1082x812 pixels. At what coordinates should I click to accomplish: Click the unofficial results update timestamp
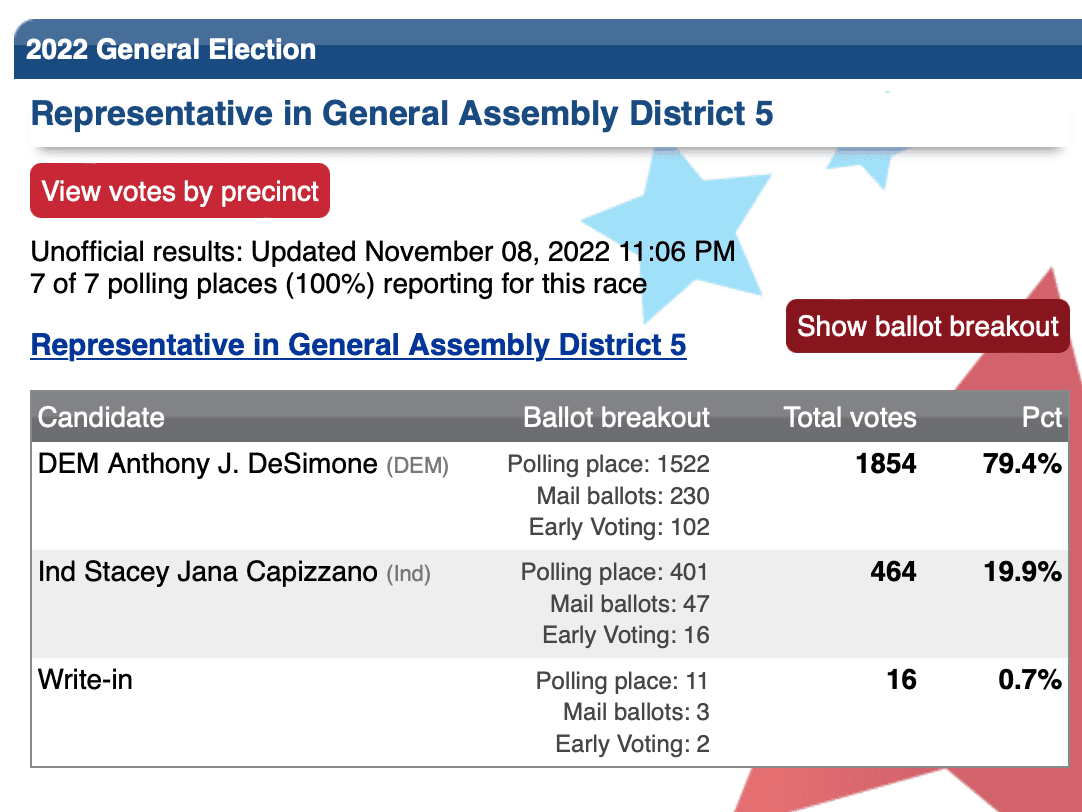[383, 252]
